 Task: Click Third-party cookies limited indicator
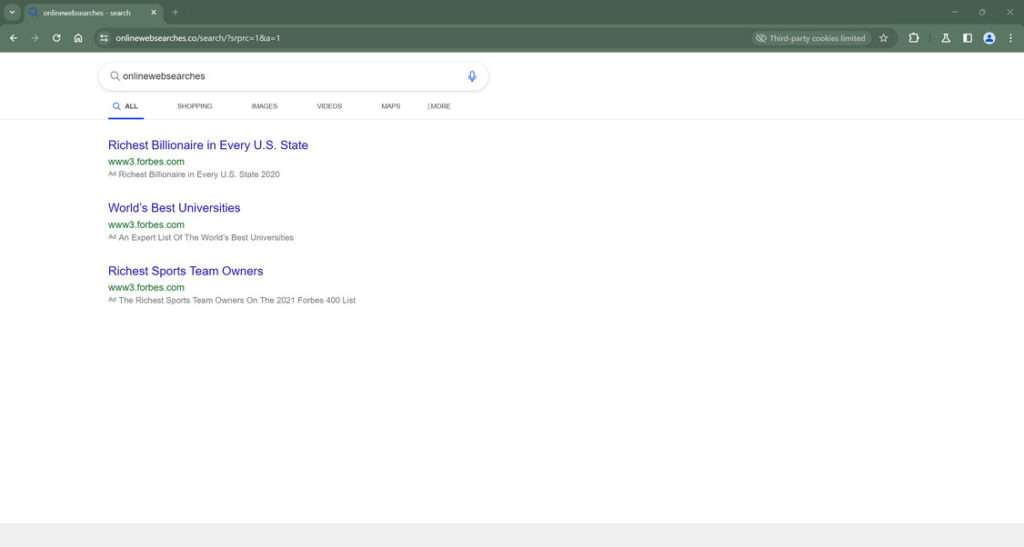[811, 39]
